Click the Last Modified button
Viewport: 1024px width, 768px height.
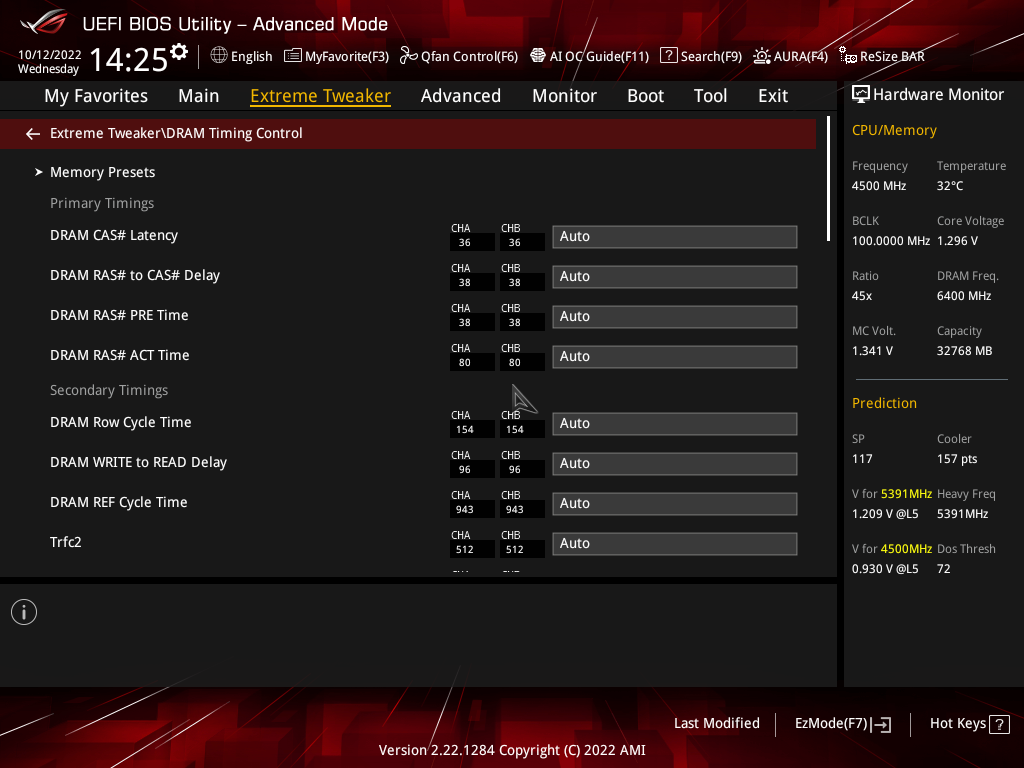(x=716, y=724)
